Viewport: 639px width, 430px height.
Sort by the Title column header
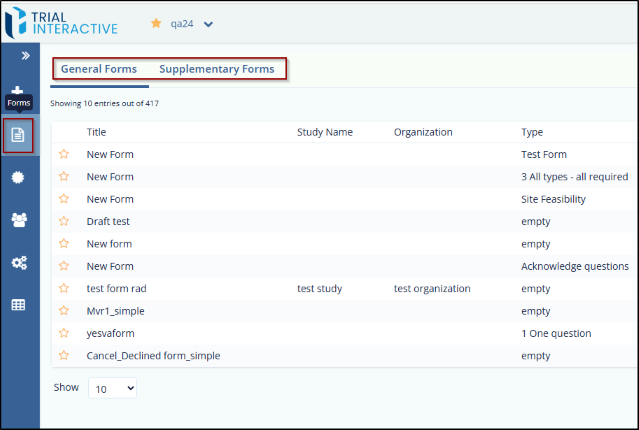96,132
